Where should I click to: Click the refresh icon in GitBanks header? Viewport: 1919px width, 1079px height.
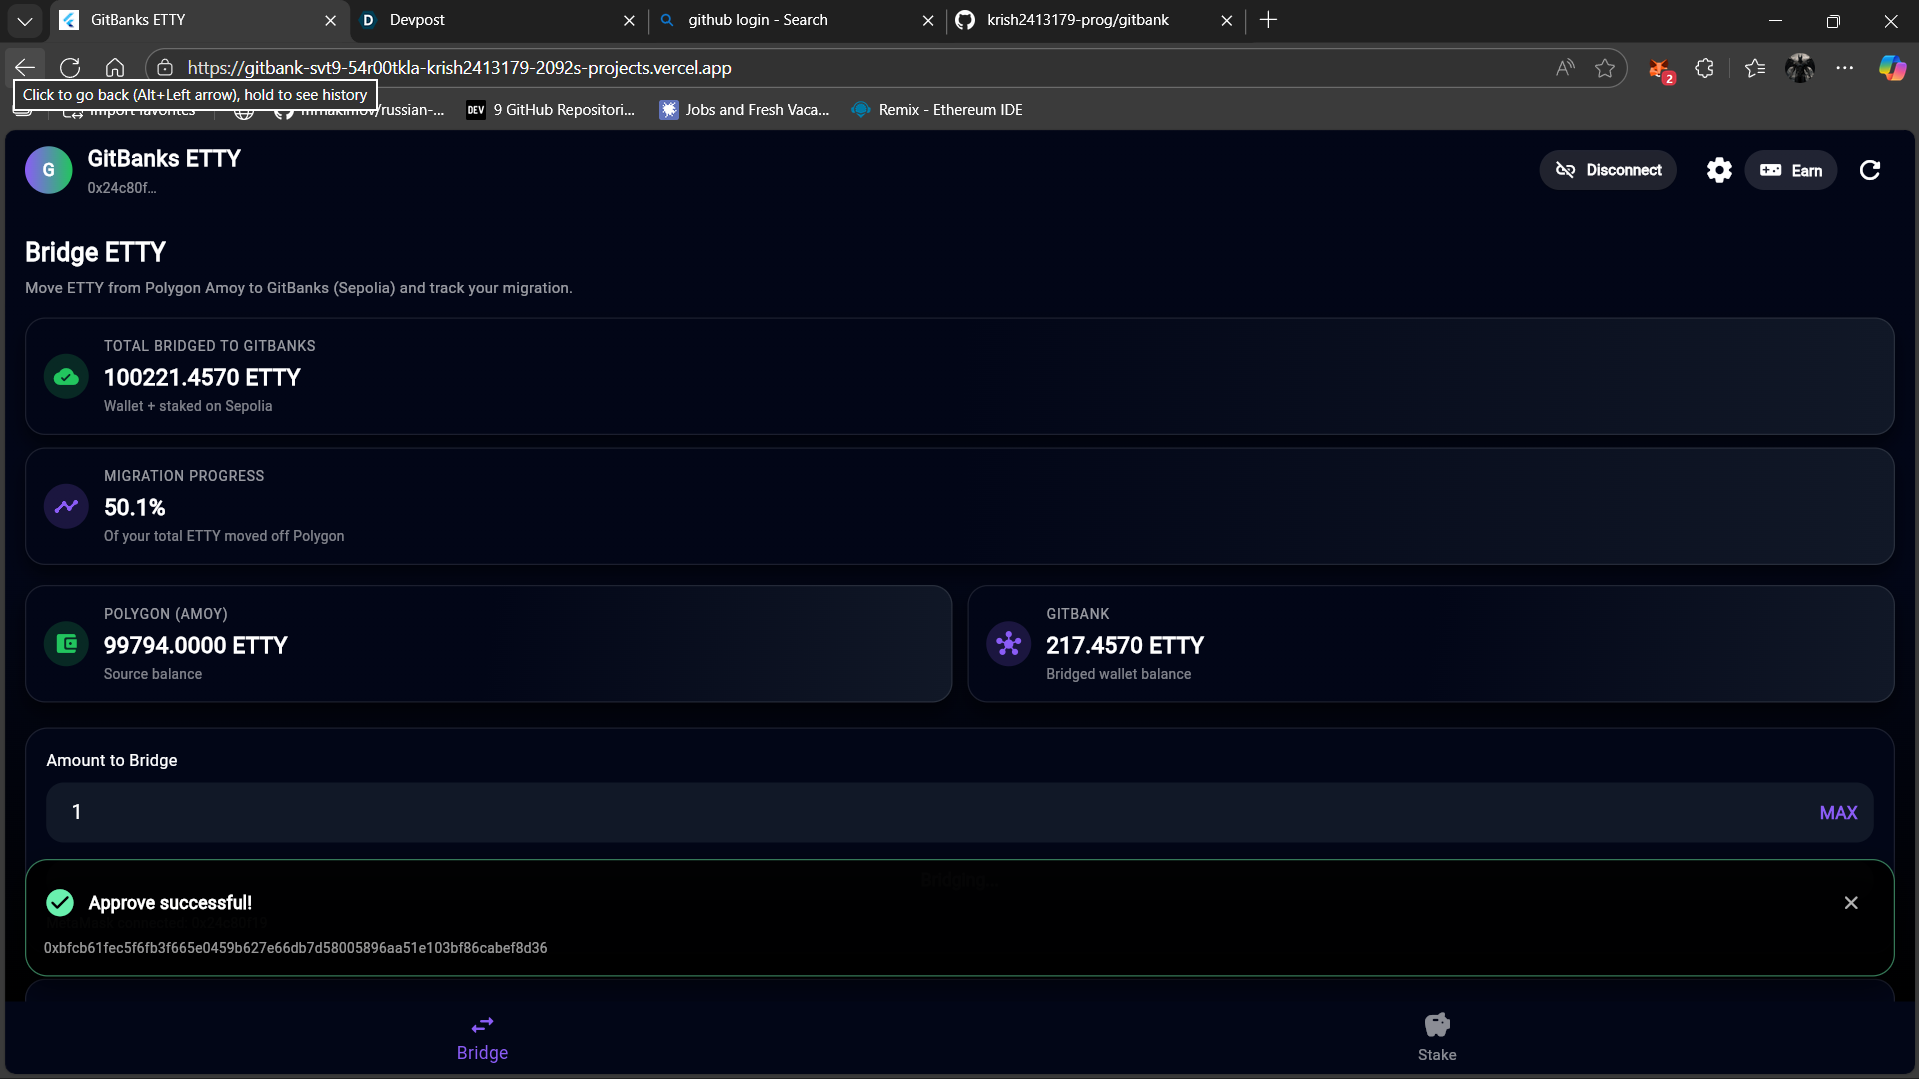(1869, 170)
